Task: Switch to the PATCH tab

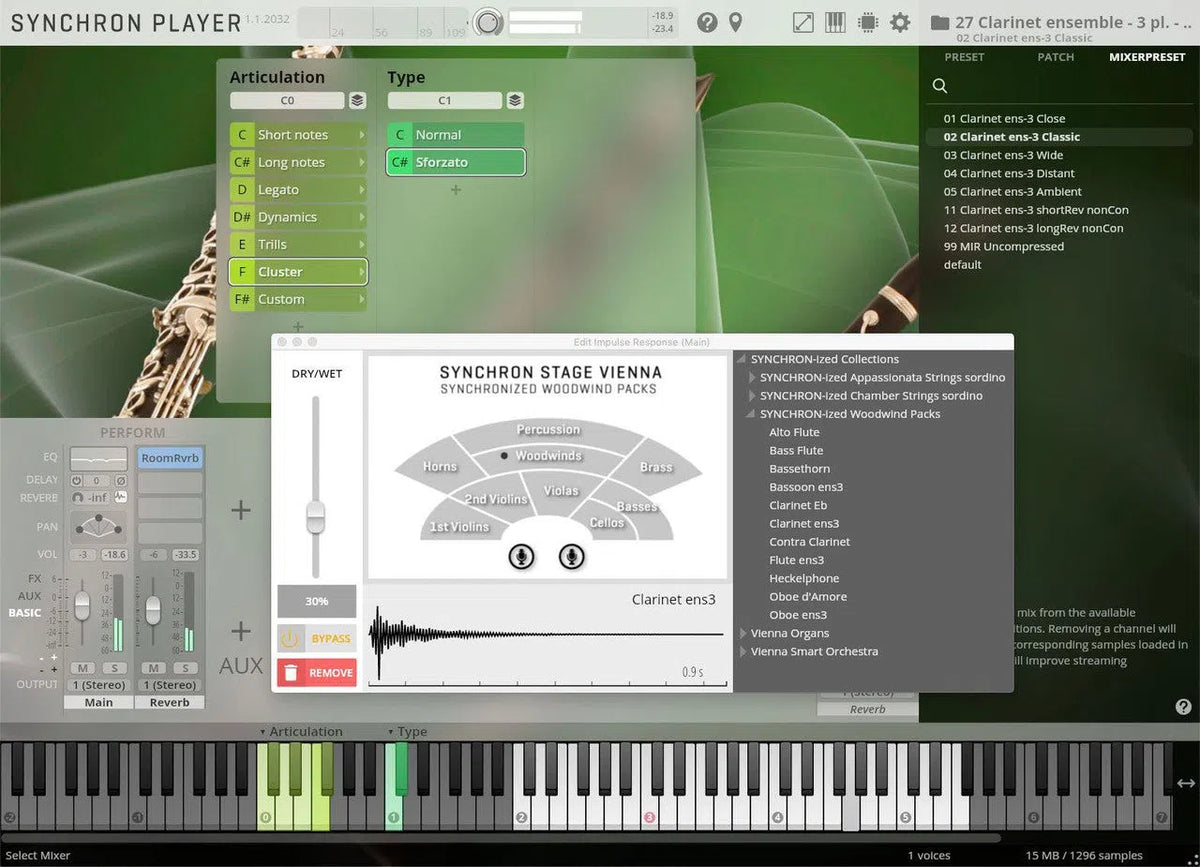Action: pos(1055,57)
